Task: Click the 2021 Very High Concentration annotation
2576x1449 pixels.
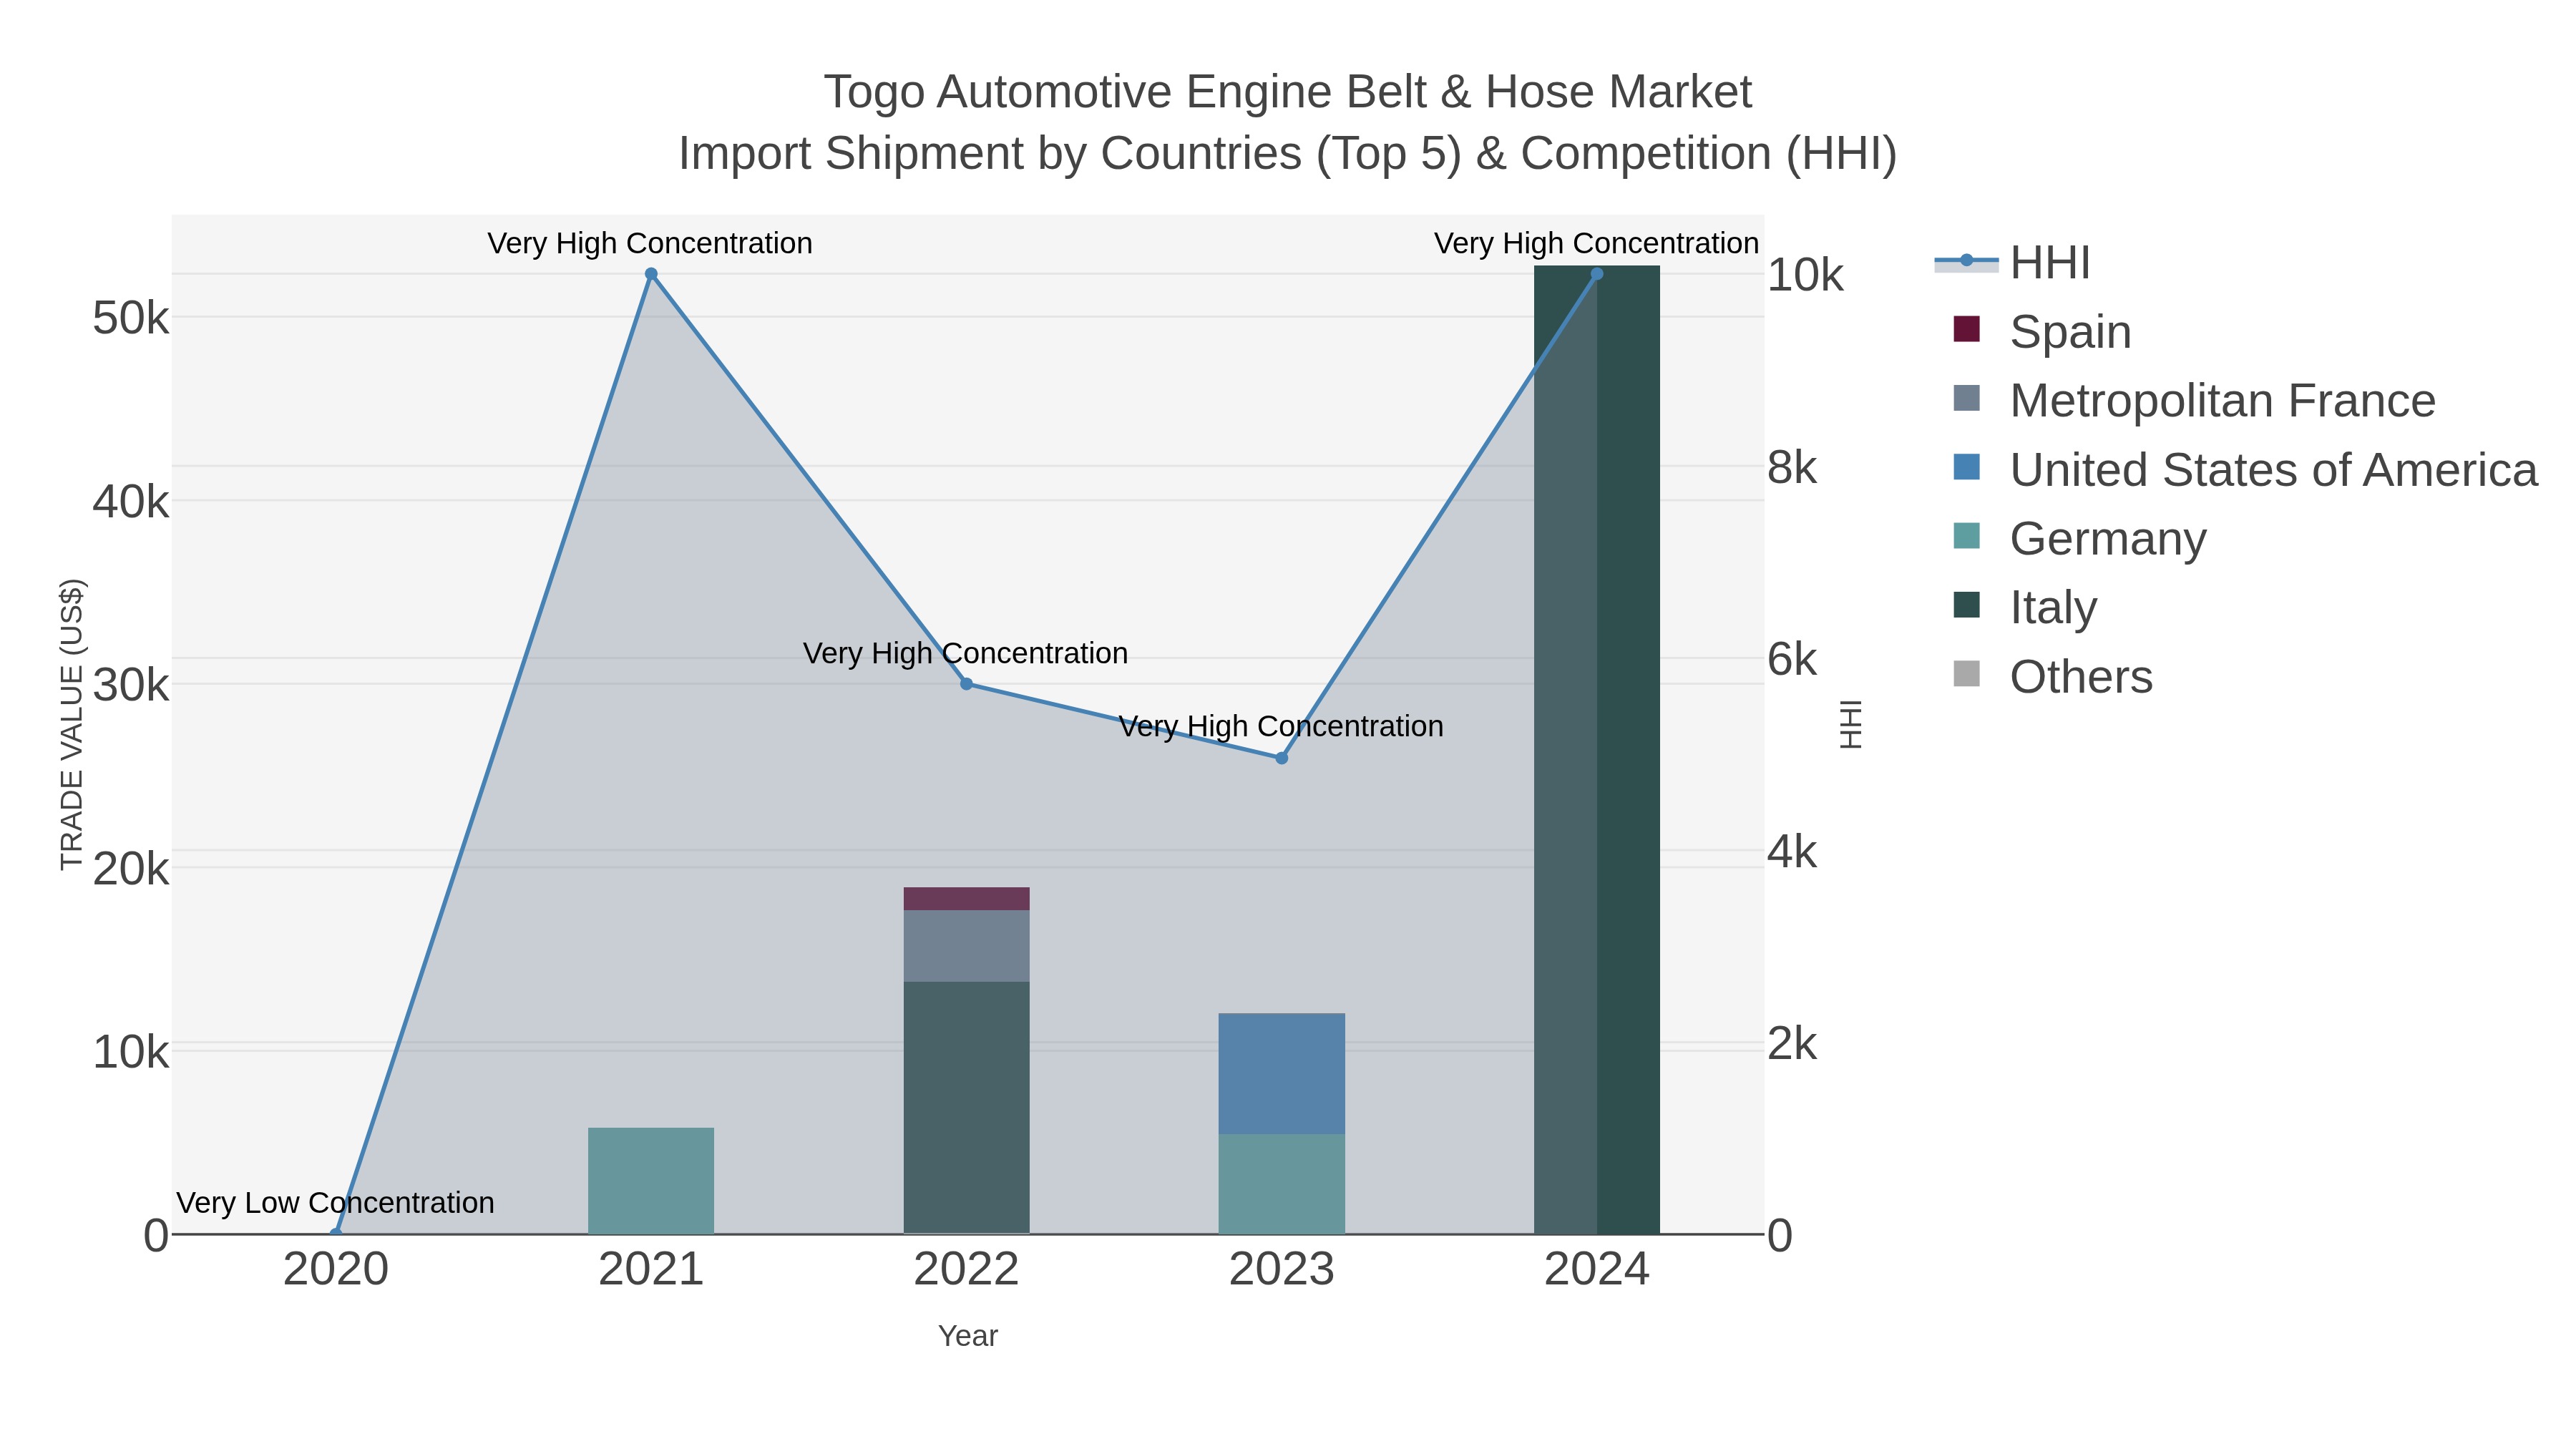Action: coord(650,243)
